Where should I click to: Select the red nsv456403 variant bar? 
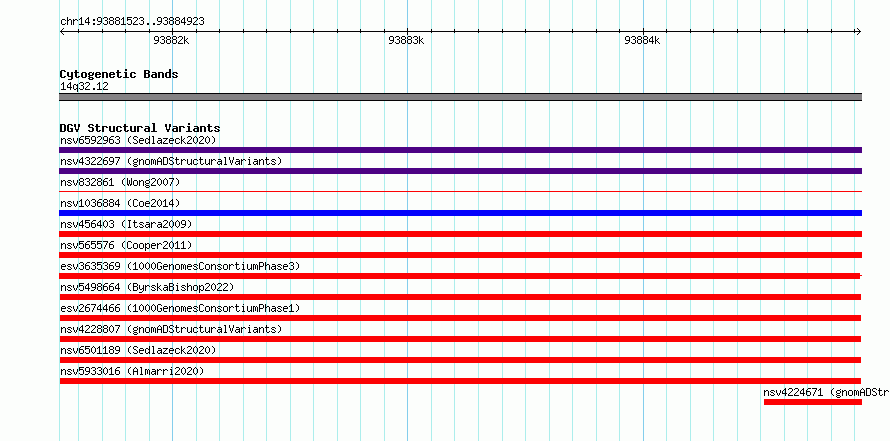pyautogui.click(x=460, y=234)
